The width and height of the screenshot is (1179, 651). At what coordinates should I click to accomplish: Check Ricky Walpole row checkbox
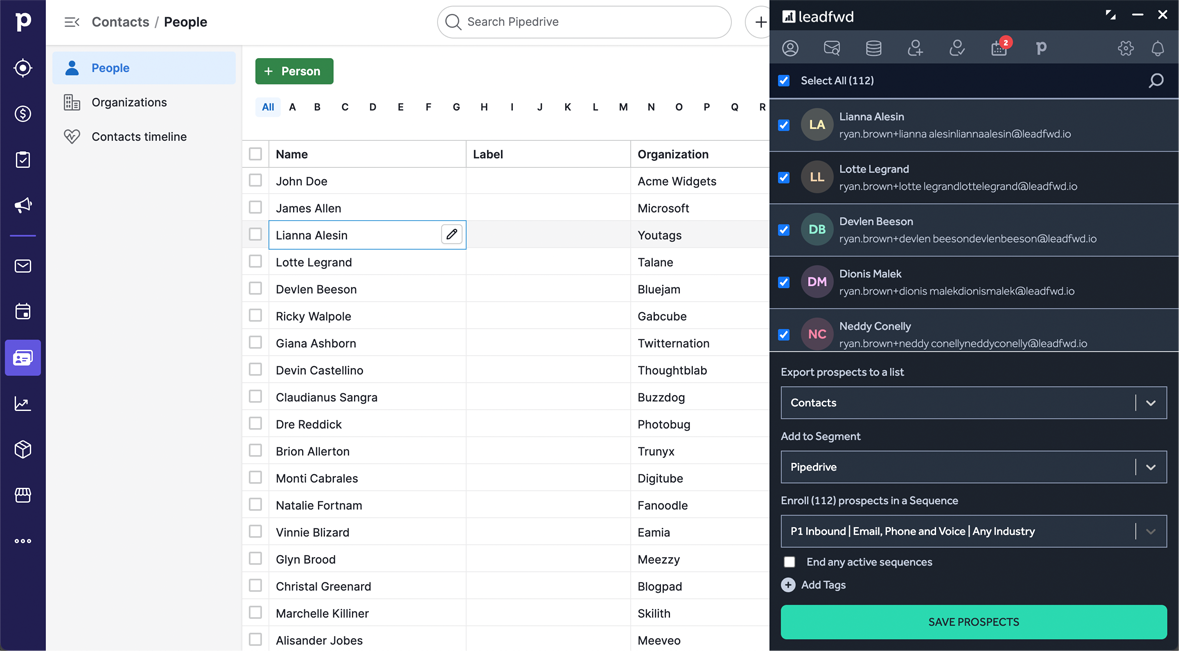click(256, 316)
